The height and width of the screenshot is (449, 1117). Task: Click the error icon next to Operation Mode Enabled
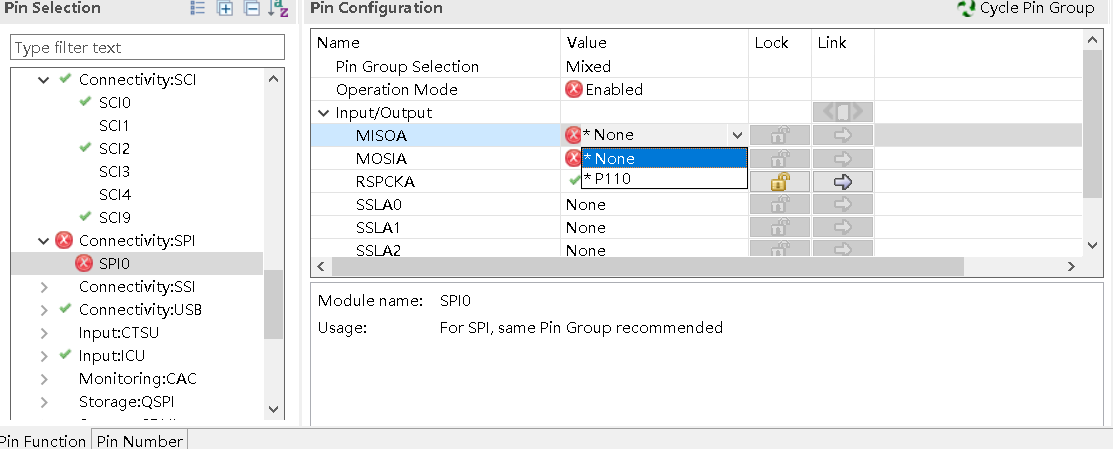point(573,89)
